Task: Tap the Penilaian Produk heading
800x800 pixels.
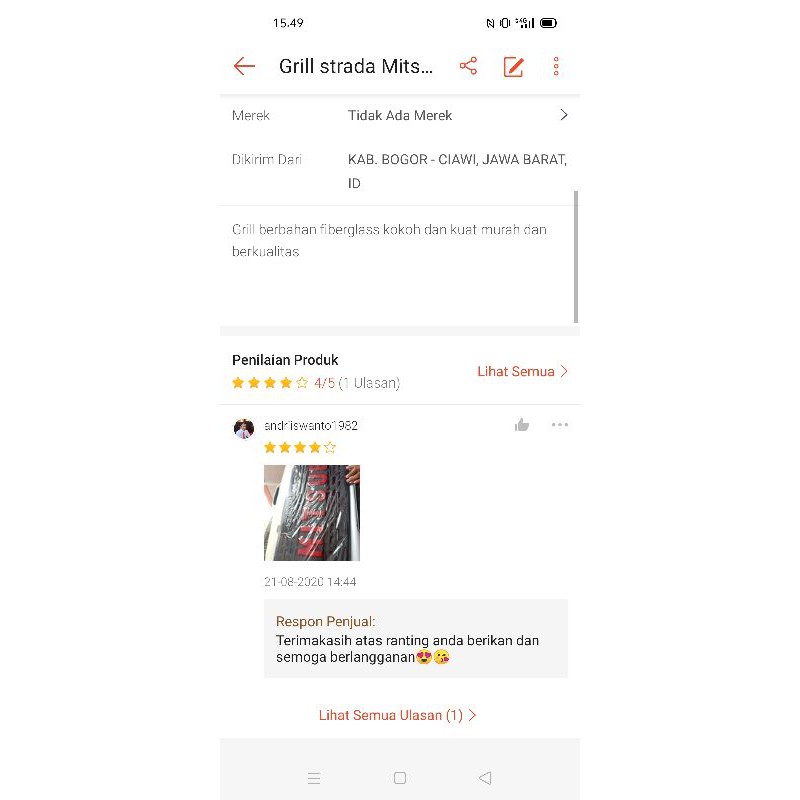Action: (285, 360)
